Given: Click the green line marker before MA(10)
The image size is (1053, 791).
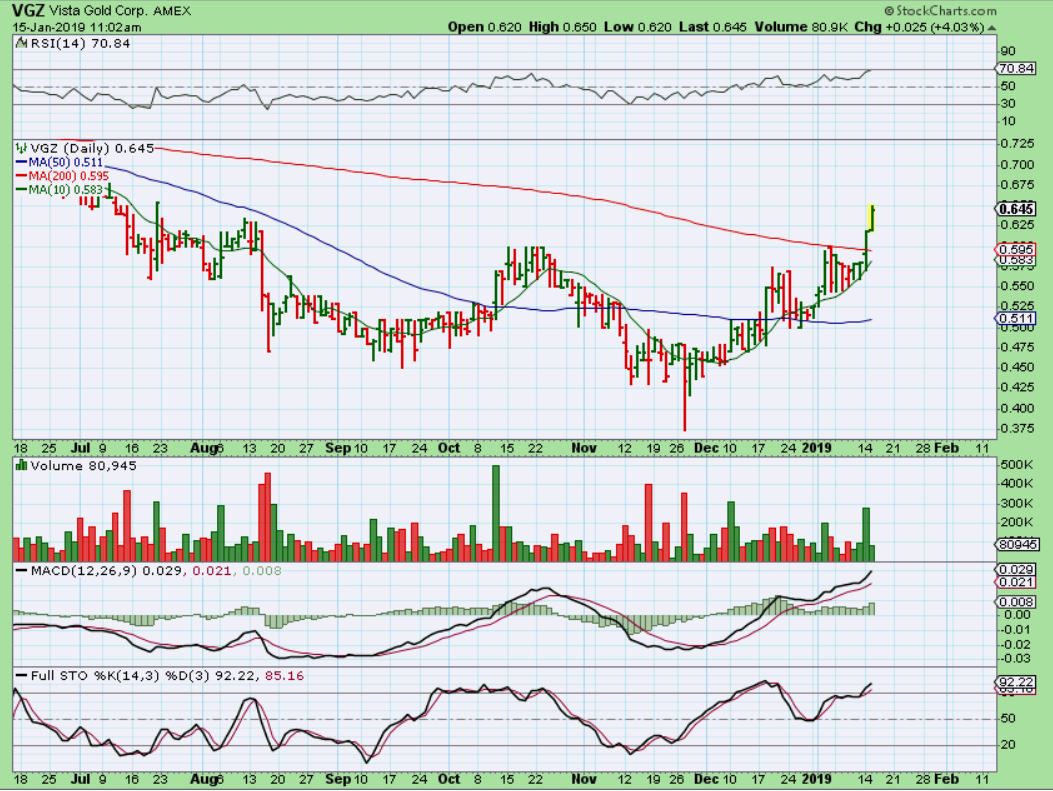Looking at the screenshot, I should (21, 190).
